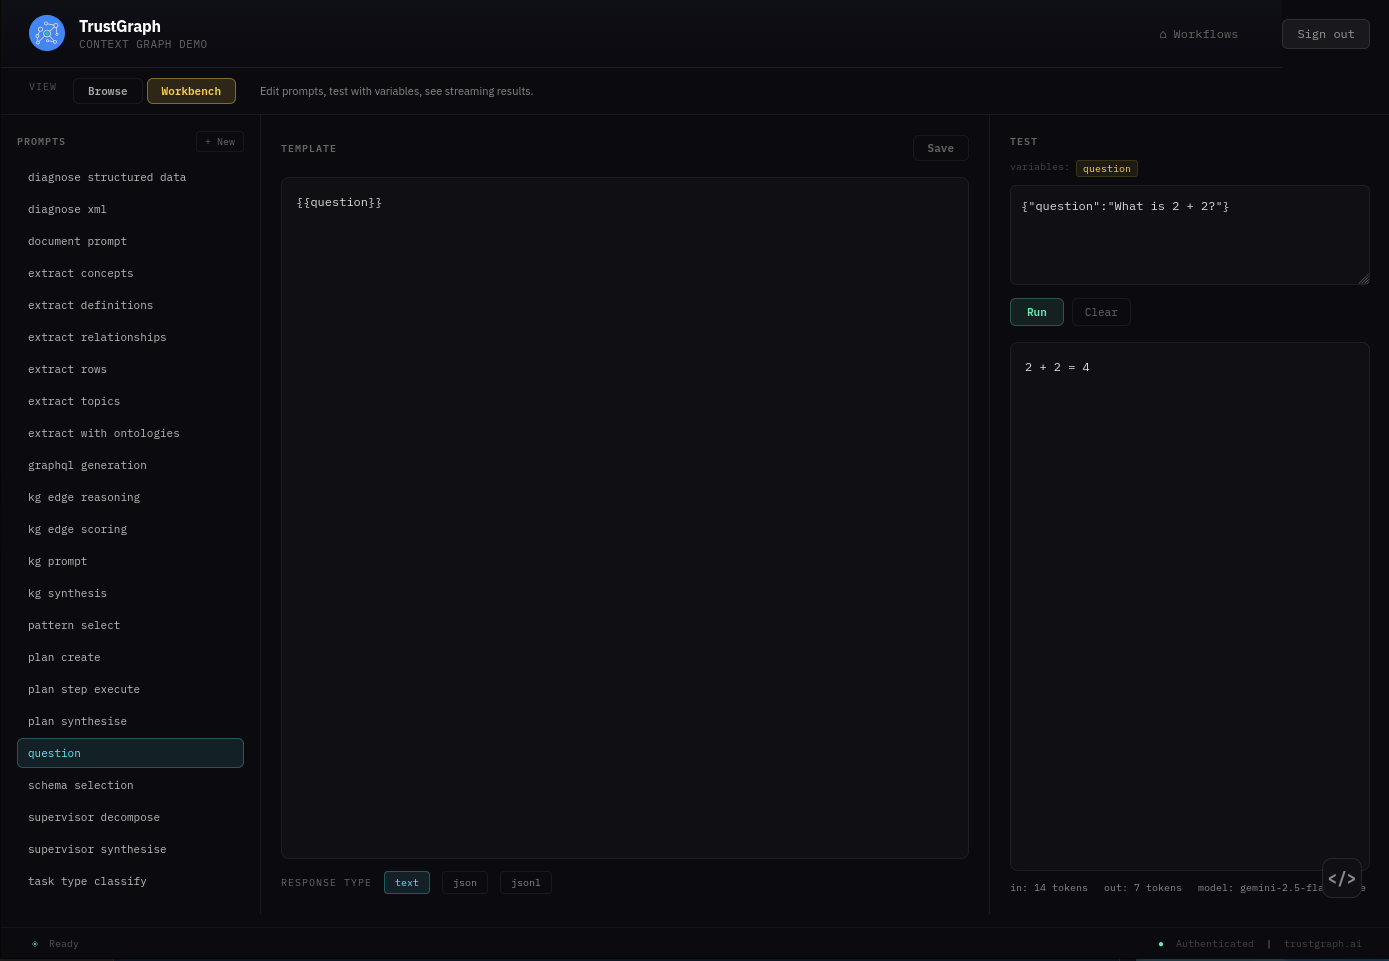Open the trustgraph.ai footer link
This screenshot has height=961, width=1389.
click(x=1323, y=944)
